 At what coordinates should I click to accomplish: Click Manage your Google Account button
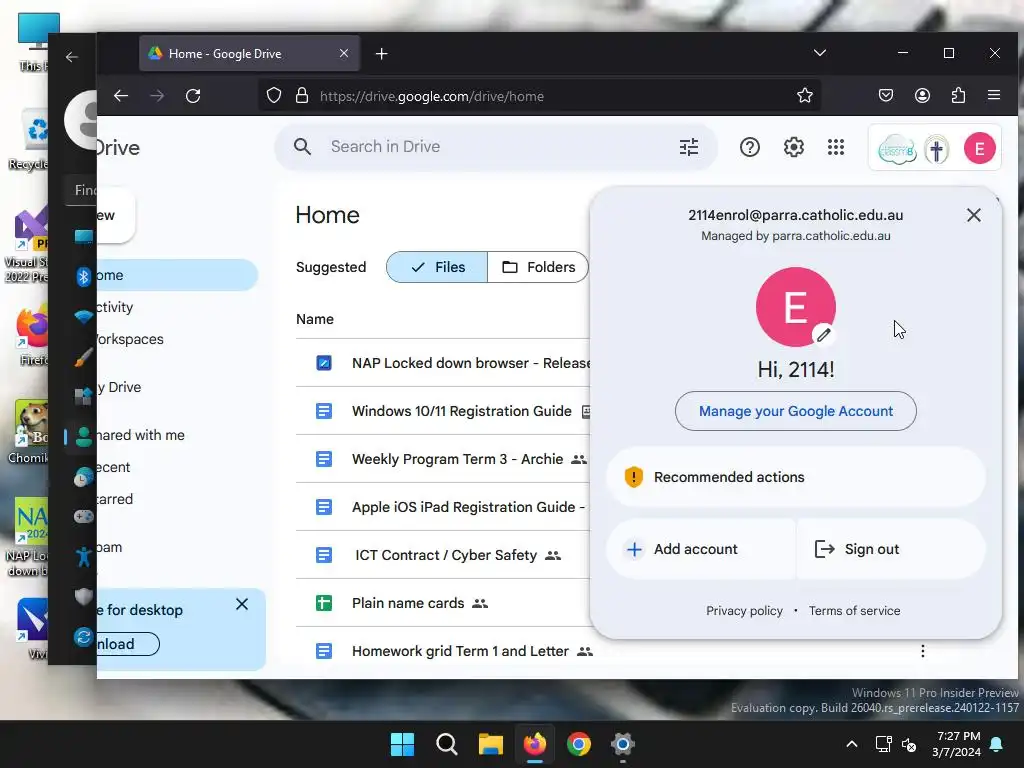795,411
